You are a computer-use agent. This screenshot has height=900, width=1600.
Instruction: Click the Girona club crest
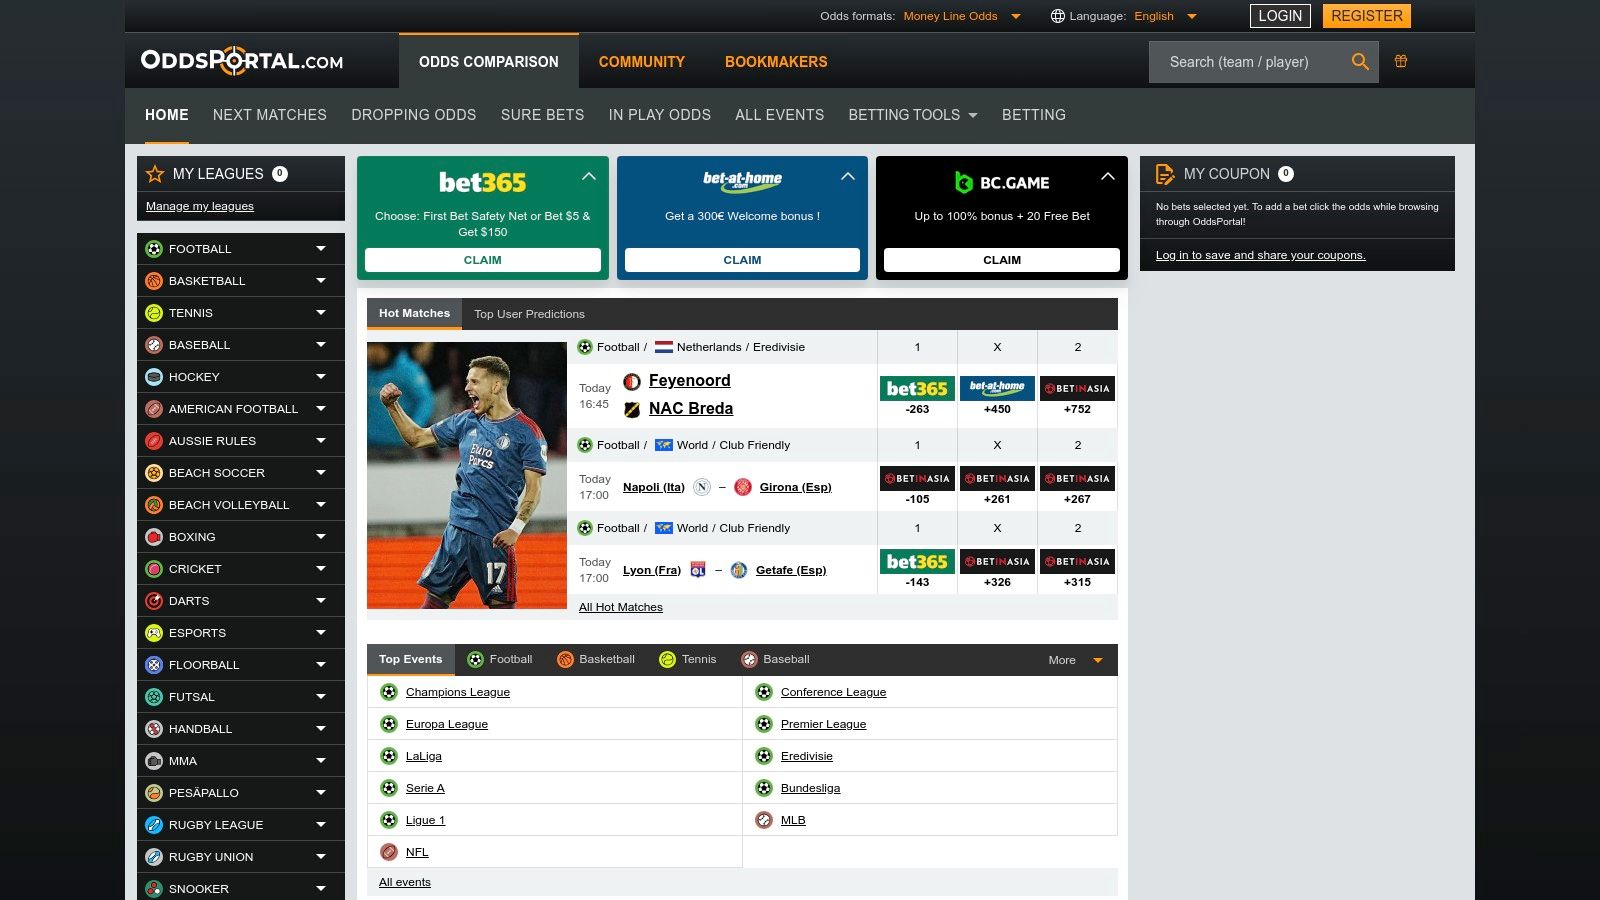coord(743,487)
